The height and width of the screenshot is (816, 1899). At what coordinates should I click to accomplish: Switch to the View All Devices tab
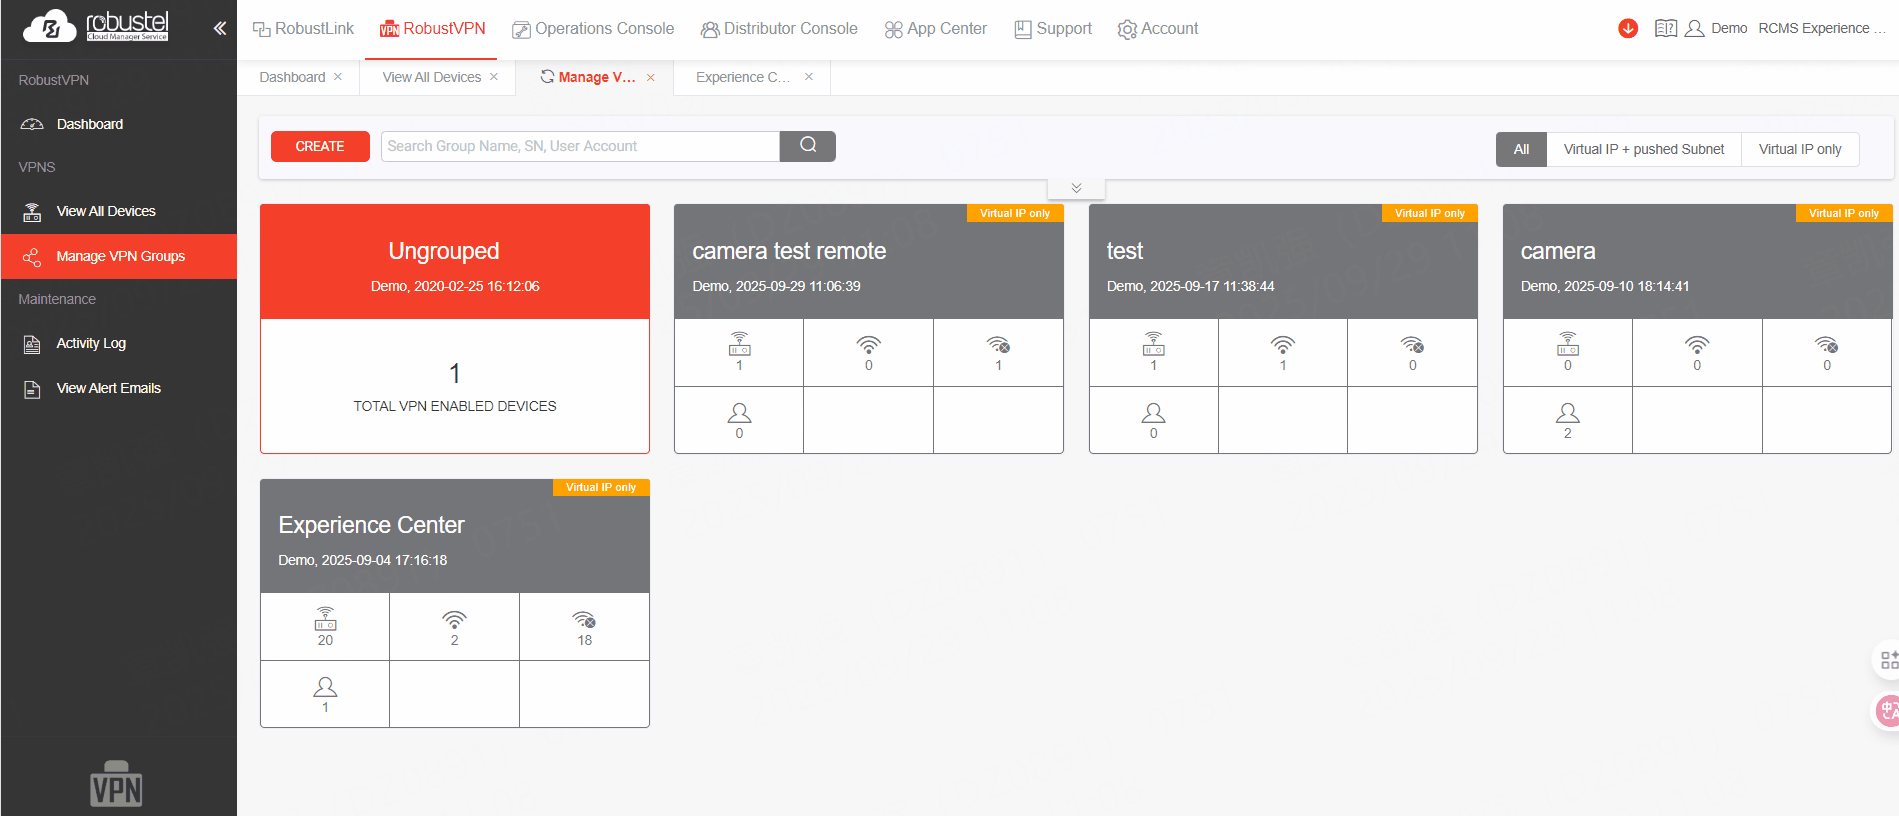pos(431,77)
